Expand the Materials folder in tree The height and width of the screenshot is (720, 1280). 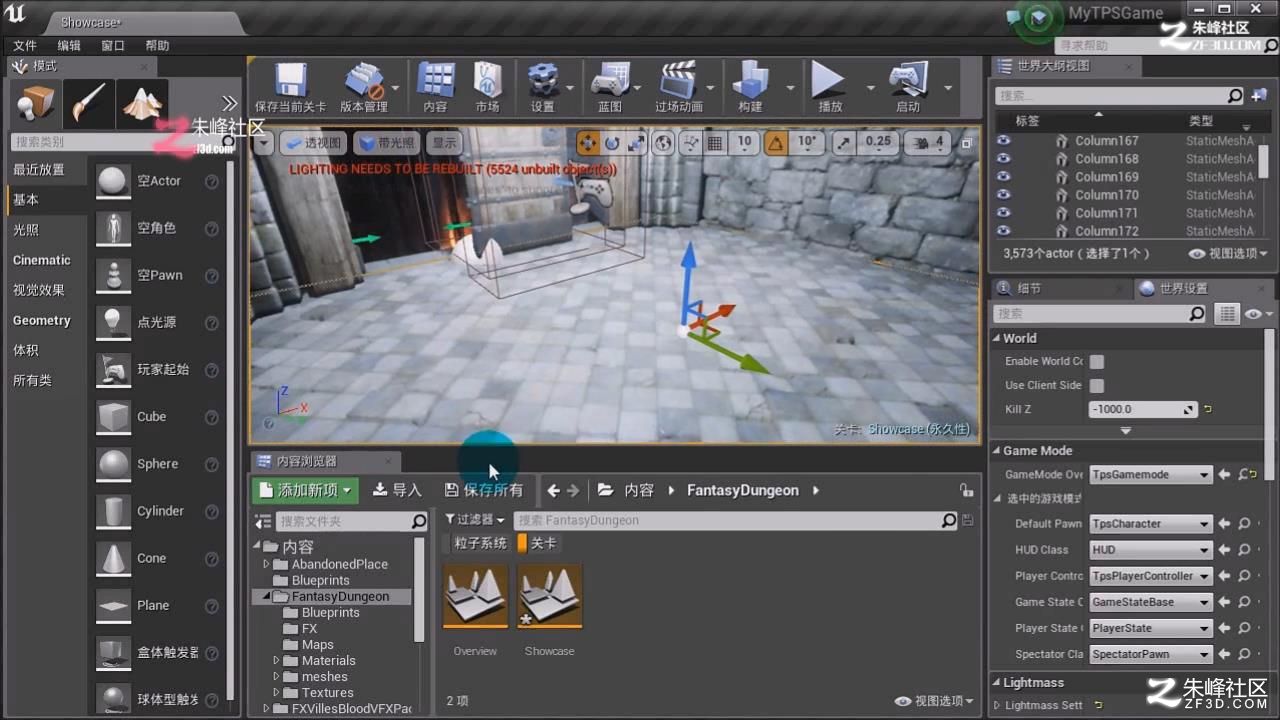click(x=277, y=660)
